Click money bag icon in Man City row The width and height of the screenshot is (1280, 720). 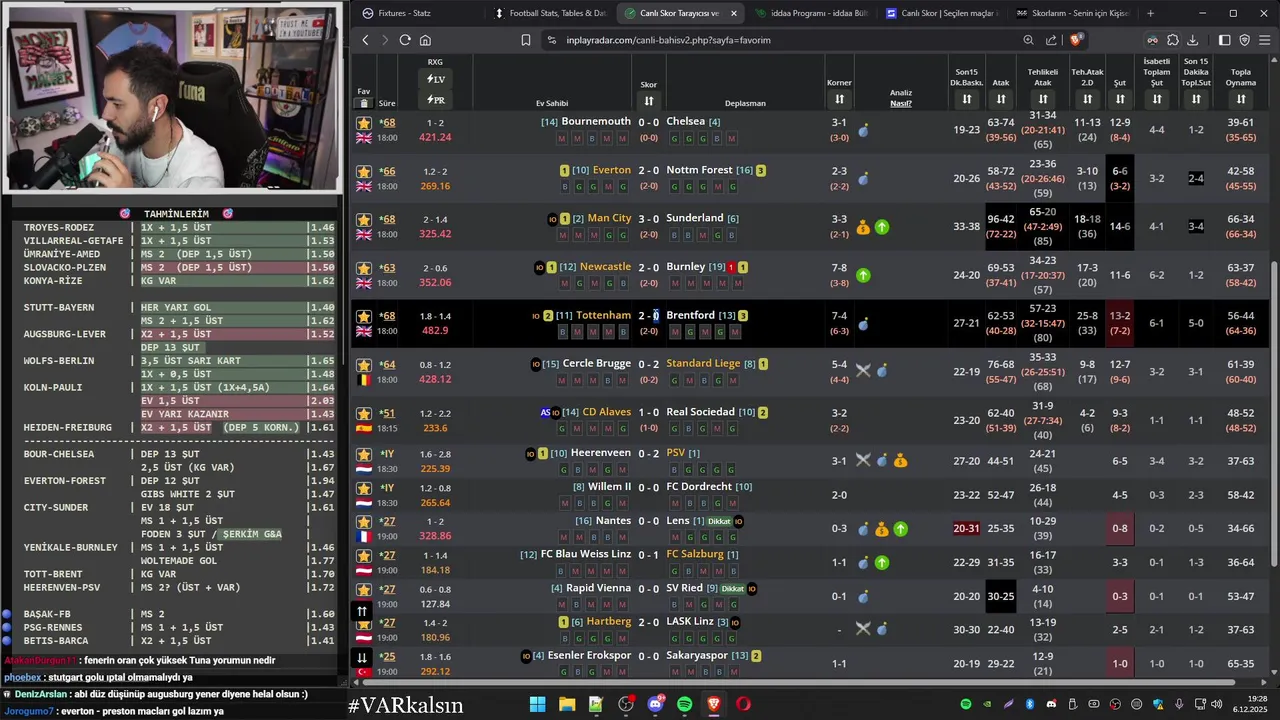[x=863, y=227]
